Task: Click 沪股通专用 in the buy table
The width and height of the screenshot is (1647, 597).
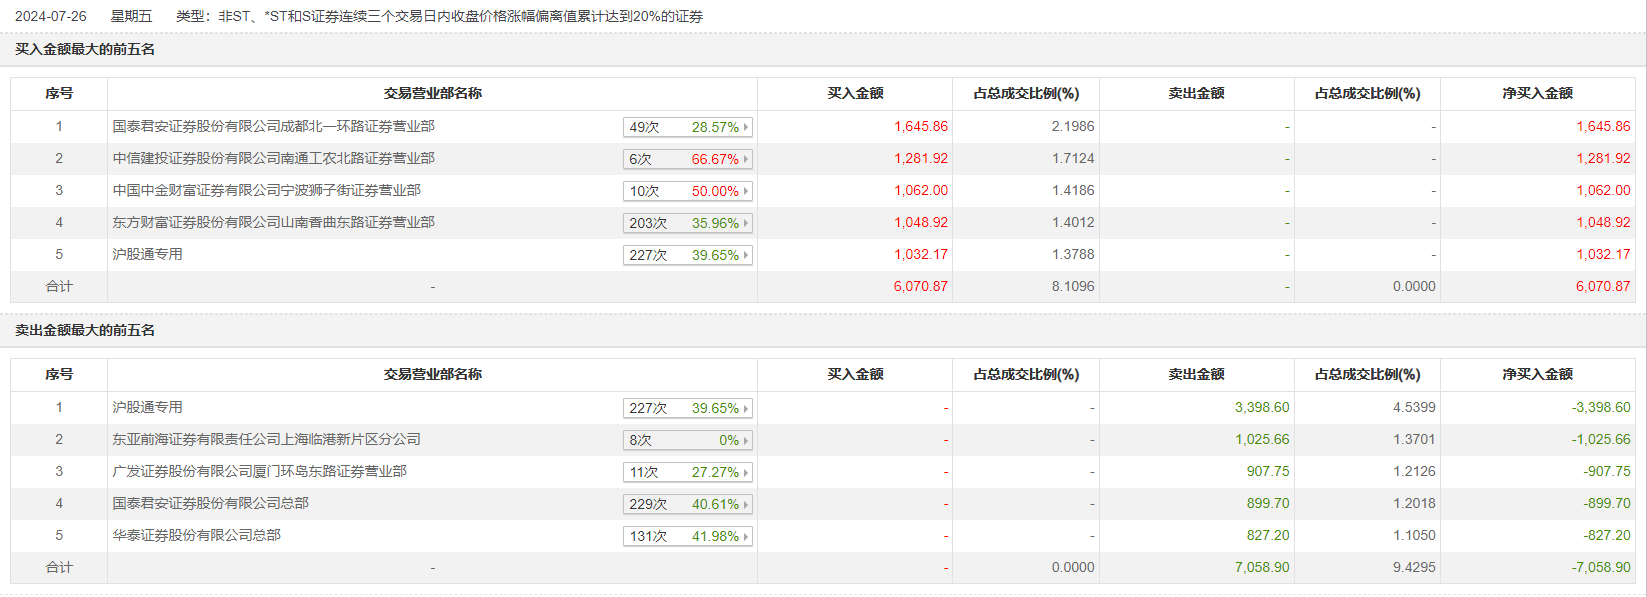Action: 147,254
